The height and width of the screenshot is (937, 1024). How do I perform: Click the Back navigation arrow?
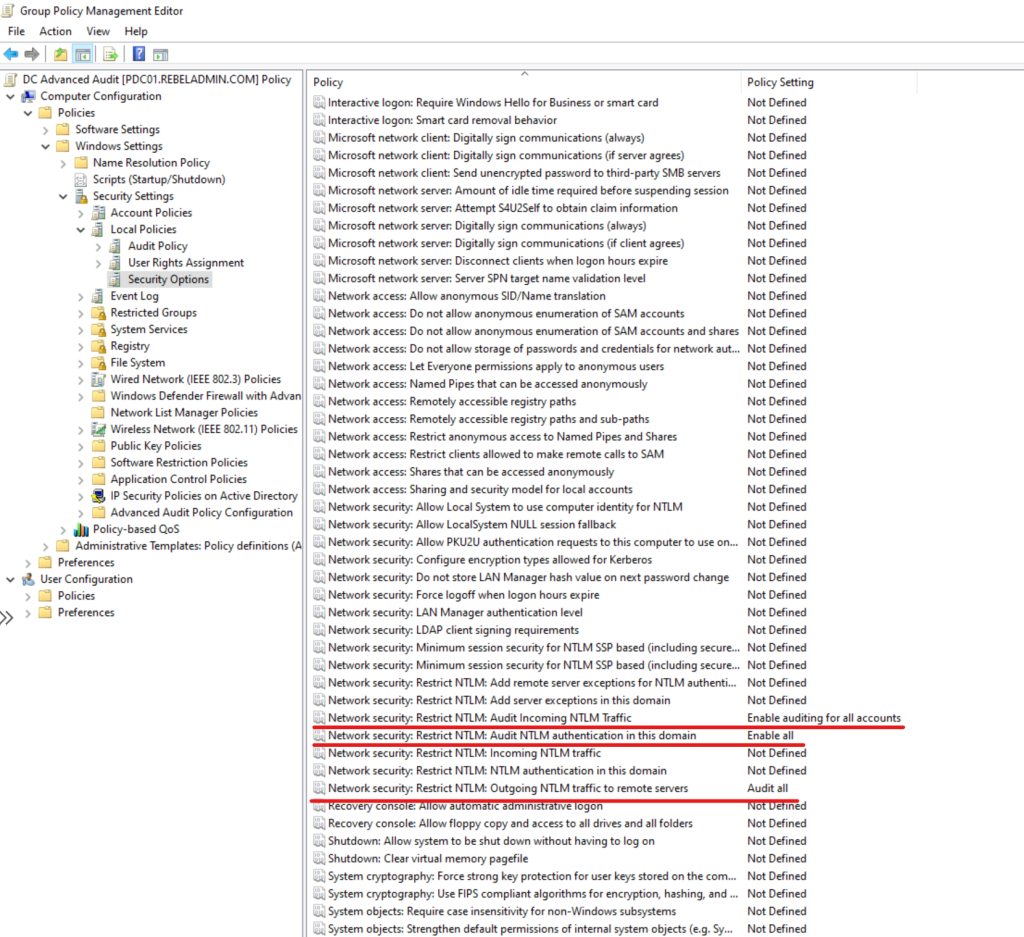10,54
